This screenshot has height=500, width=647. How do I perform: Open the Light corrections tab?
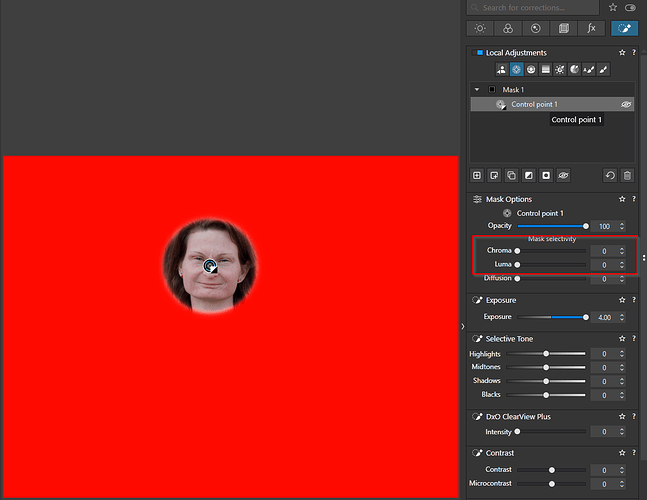(481, 29)
